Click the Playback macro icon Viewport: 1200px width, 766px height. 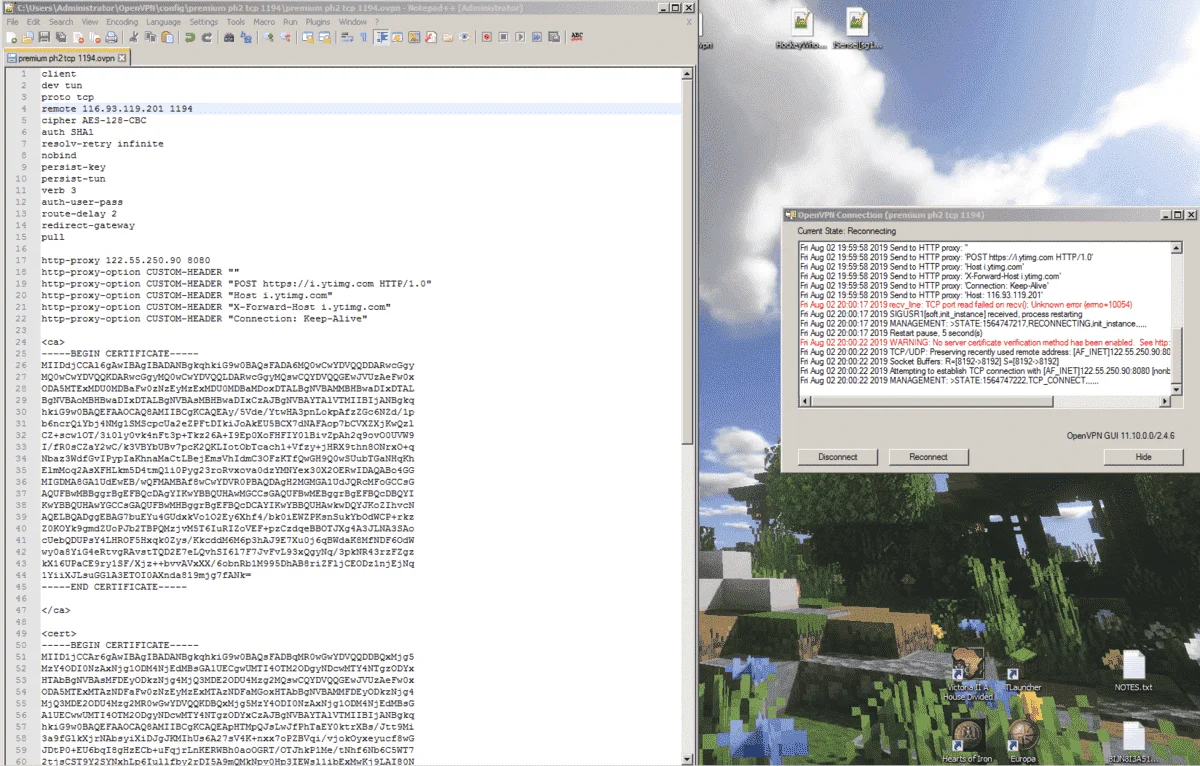pos(520,37)
